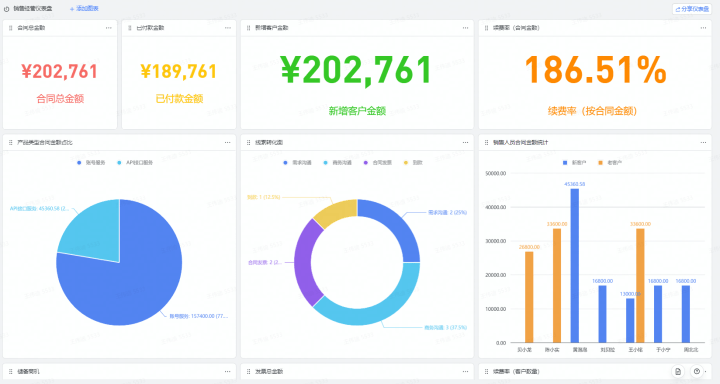Click the API接口服务: 45360.58 pie label
The height and width of the screenshot is (384, 720).
point(39,209)
